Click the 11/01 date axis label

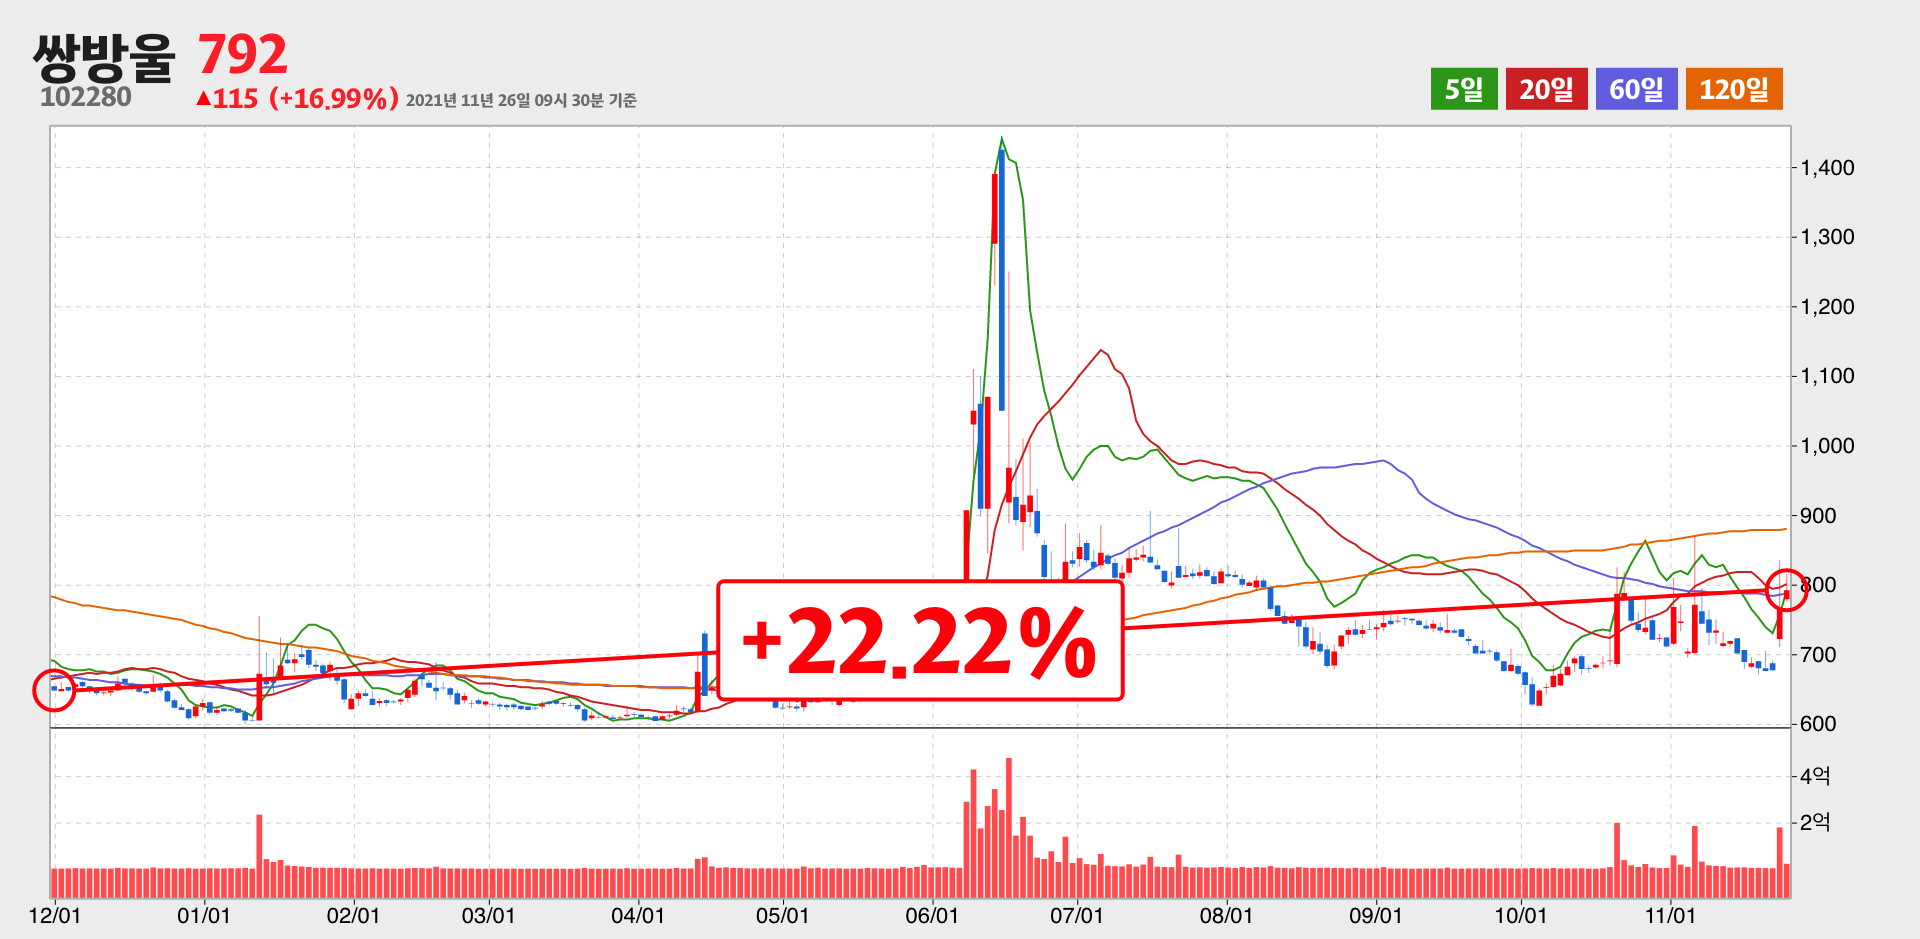tap(1671, 916)
